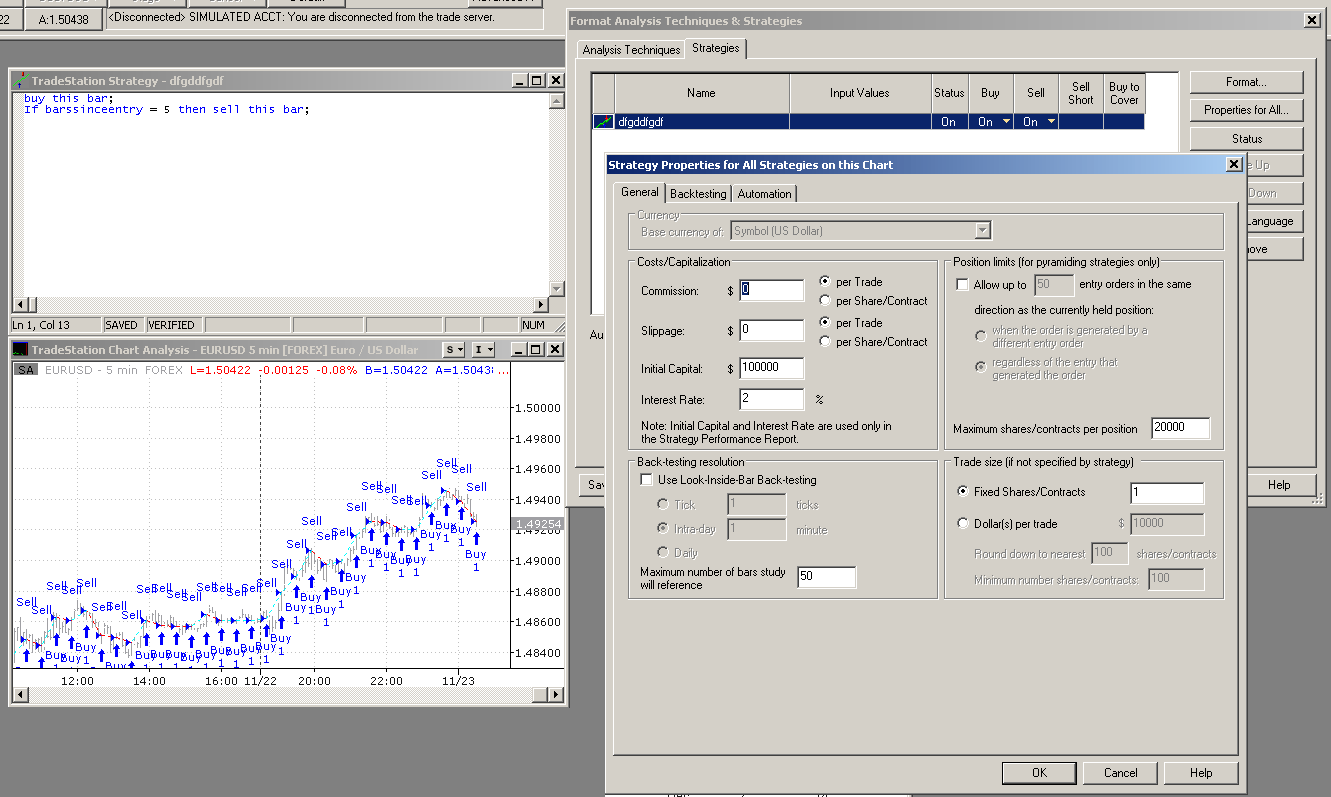Click the Buy to Cover column header
Screen dimensions: 1331x797
coord(1124,93)
